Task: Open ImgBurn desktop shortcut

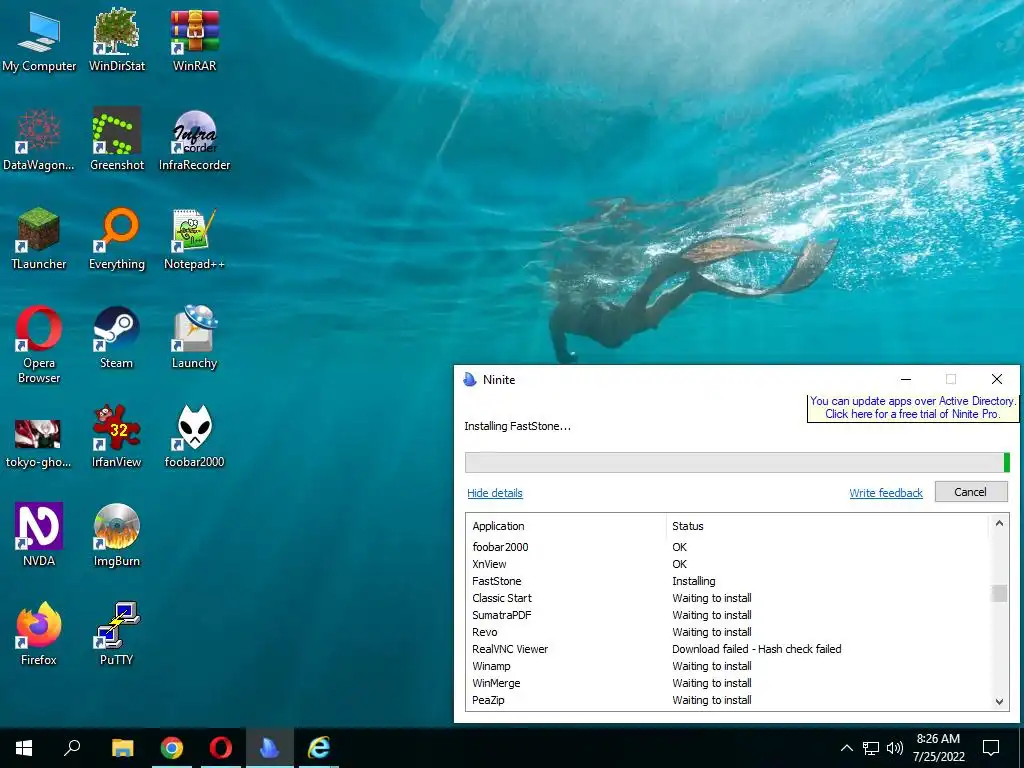Action: (116, 536)
